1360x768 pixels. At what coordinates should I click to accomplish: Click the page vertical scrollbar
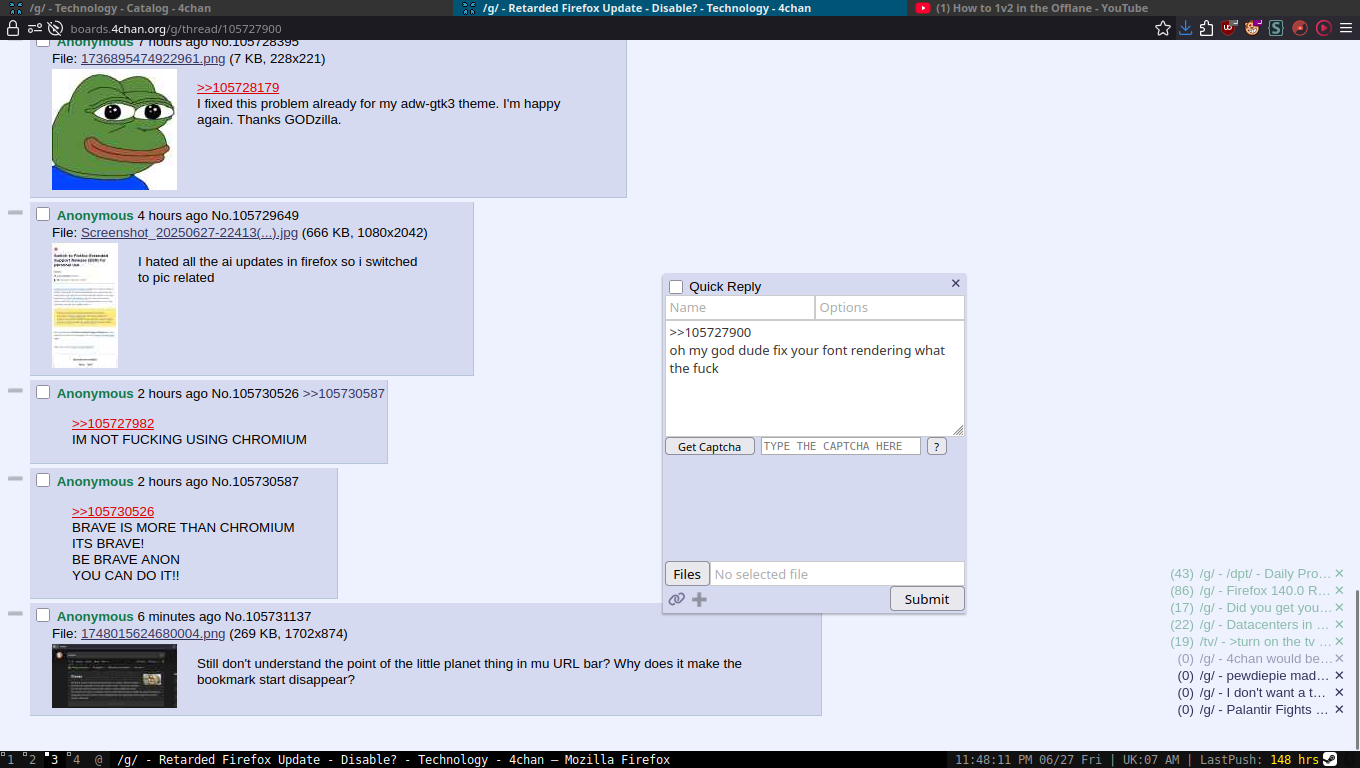pos(1357,670)
